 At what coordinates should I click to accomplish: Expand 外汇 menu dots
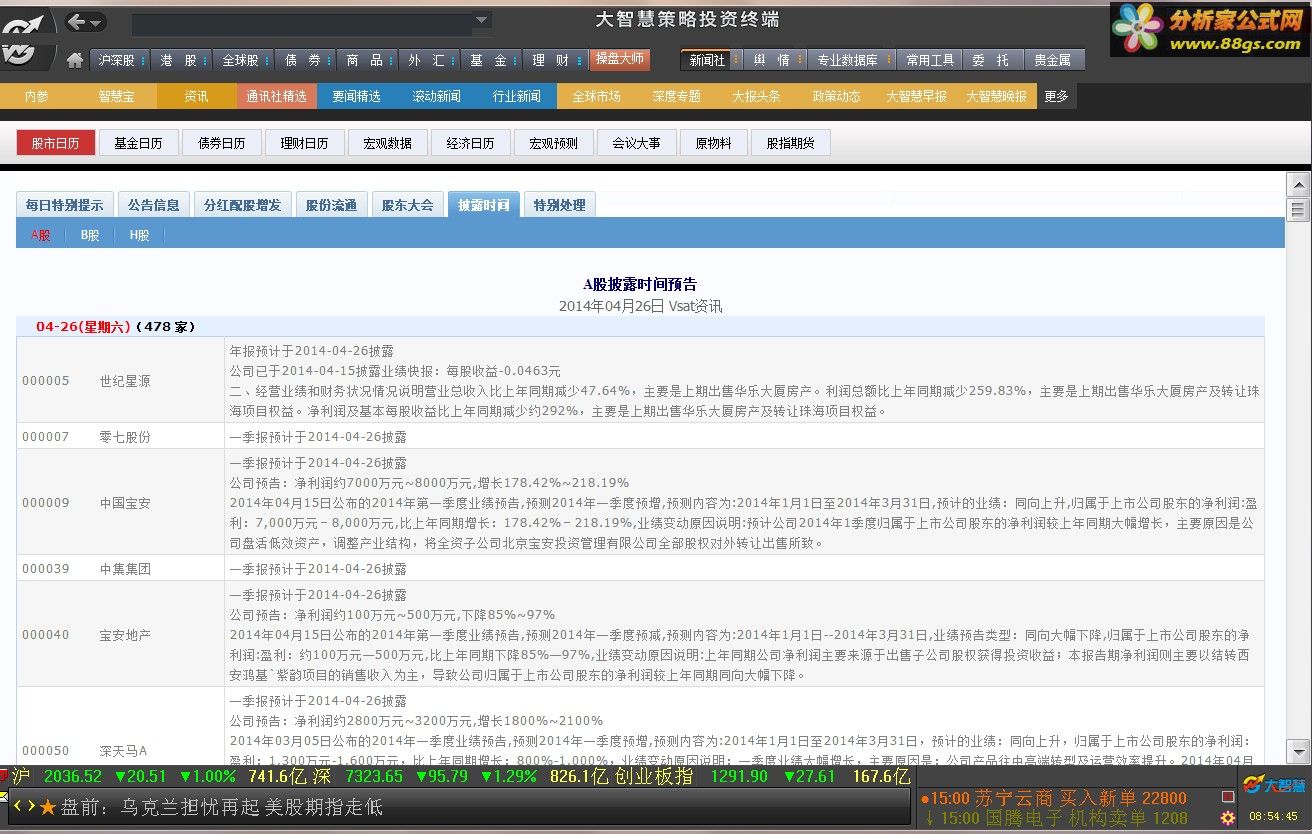click(x=454, y=60)
